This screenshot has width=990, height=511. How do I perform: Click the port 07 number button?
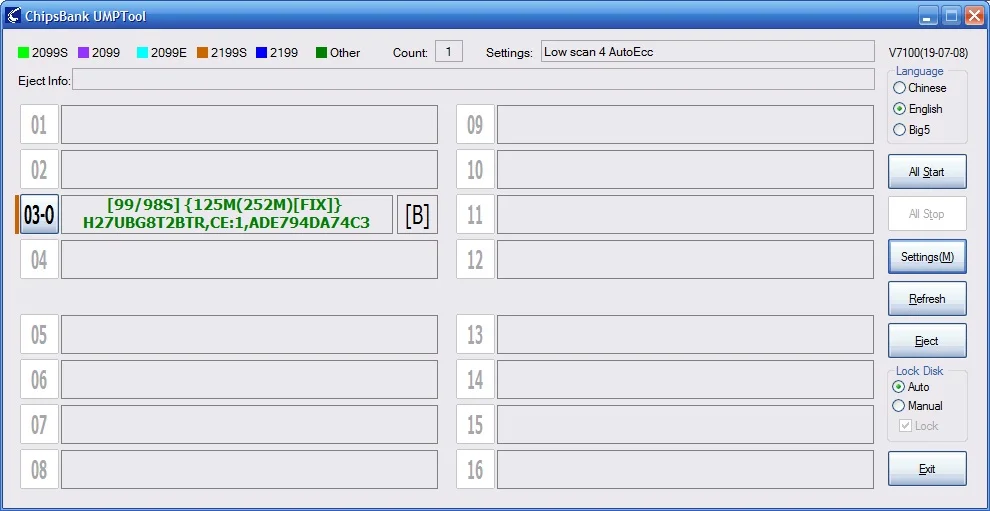[39, 424]
